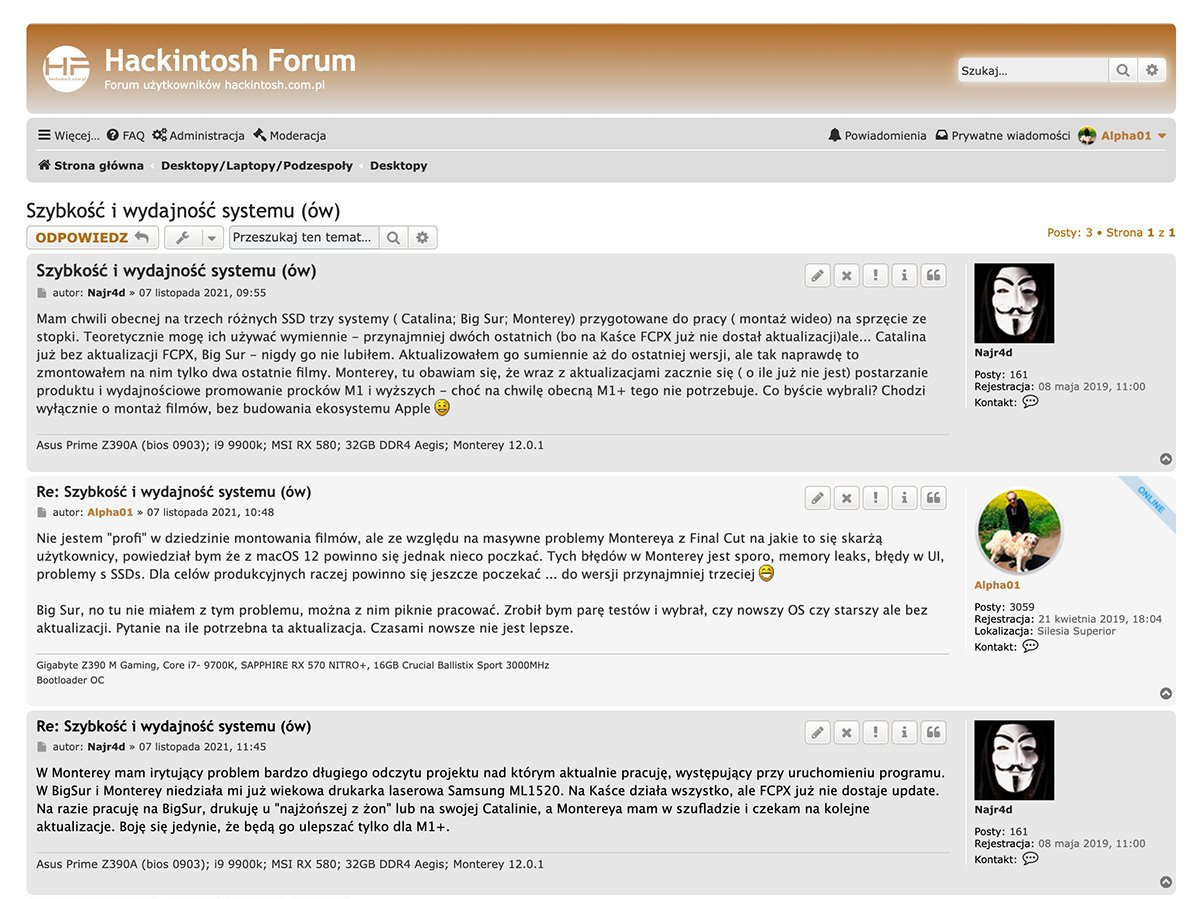Quote Alpha01's reply

coord(933,497)
